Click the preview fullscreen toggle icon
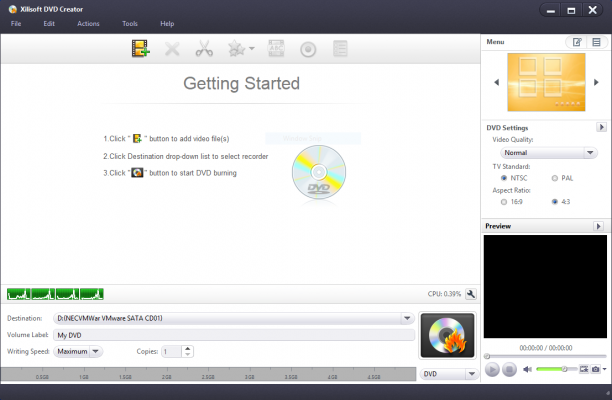Image resolution: width=612 pixels, height=400 pixels. click(x=584, y=369)
